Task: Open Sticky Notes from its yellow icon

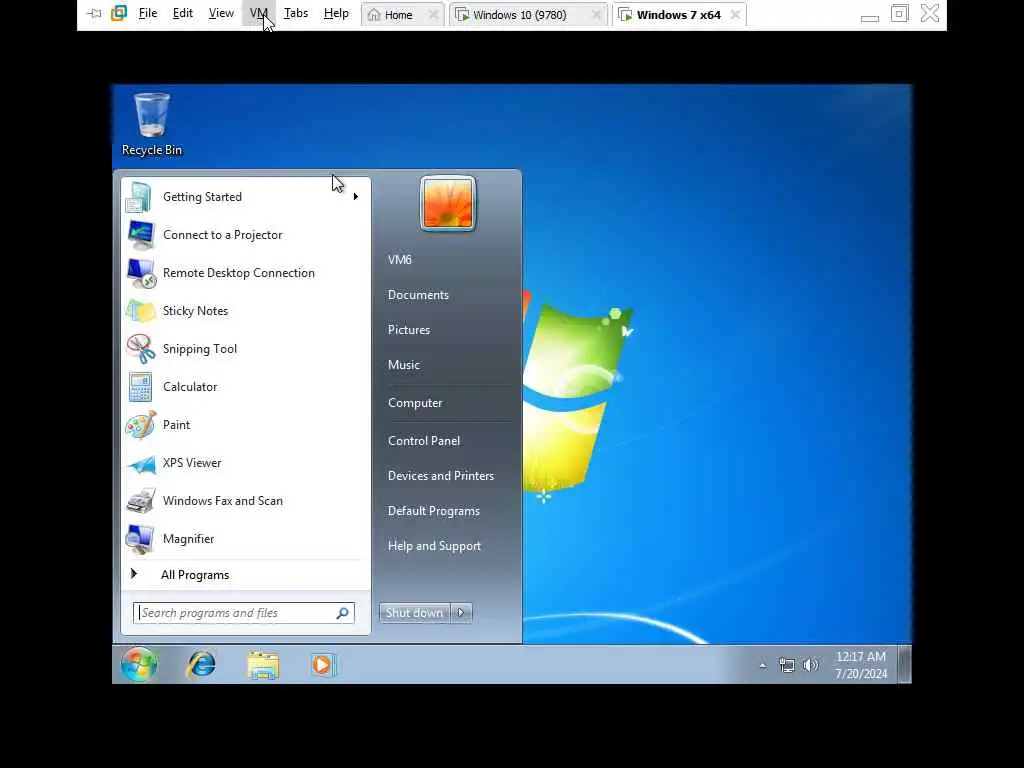Action: pyautogui.click(x=140, y=311)
